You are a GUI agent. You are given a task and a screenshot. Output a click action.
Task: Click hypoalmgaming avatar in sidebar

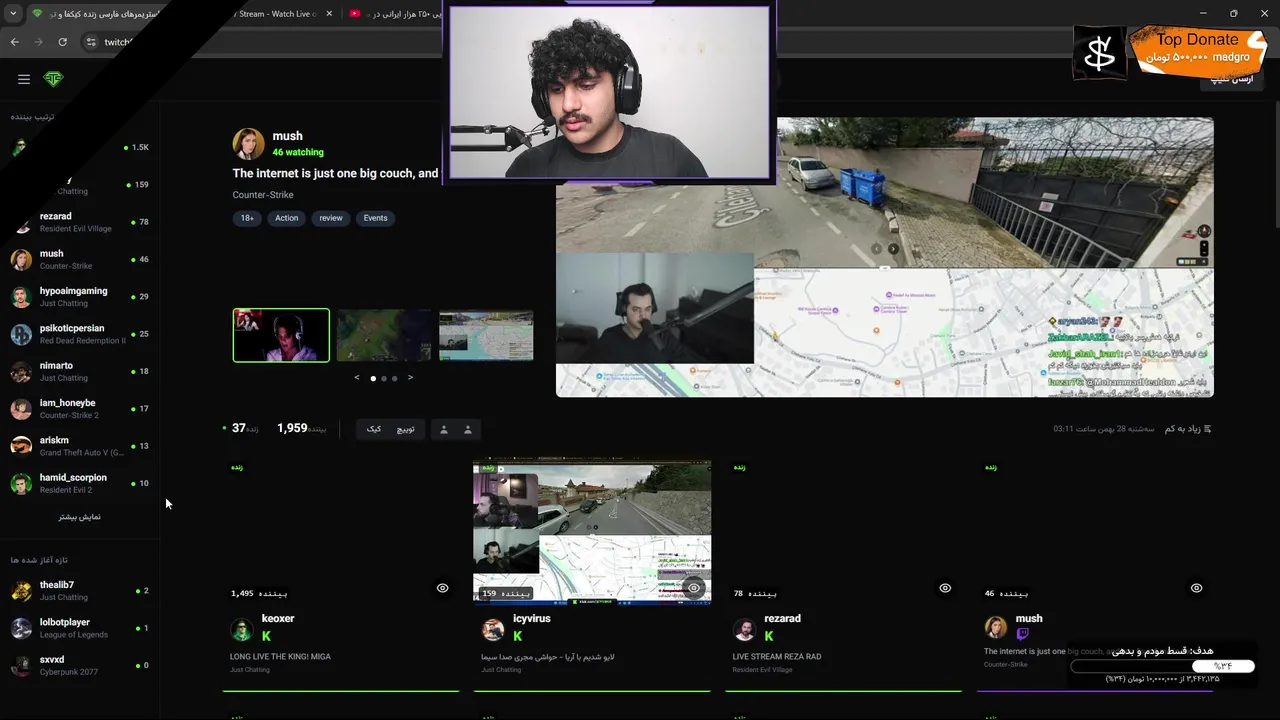coord(21,297)
